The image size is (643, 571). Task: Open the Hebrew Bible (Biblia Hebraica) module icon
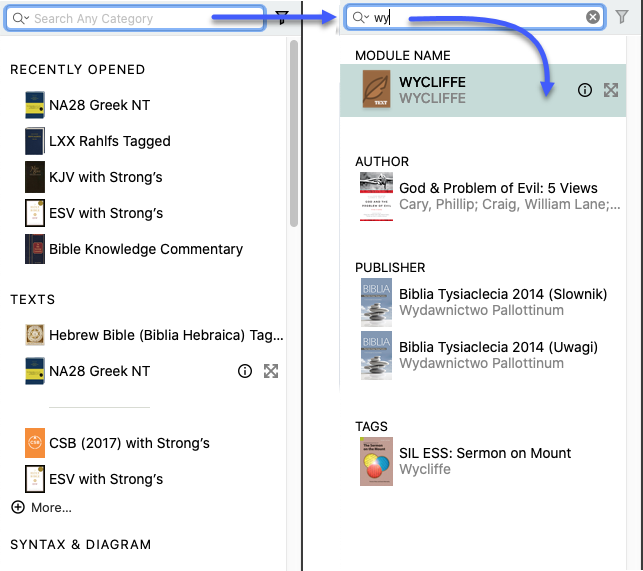tap(35, 335)
